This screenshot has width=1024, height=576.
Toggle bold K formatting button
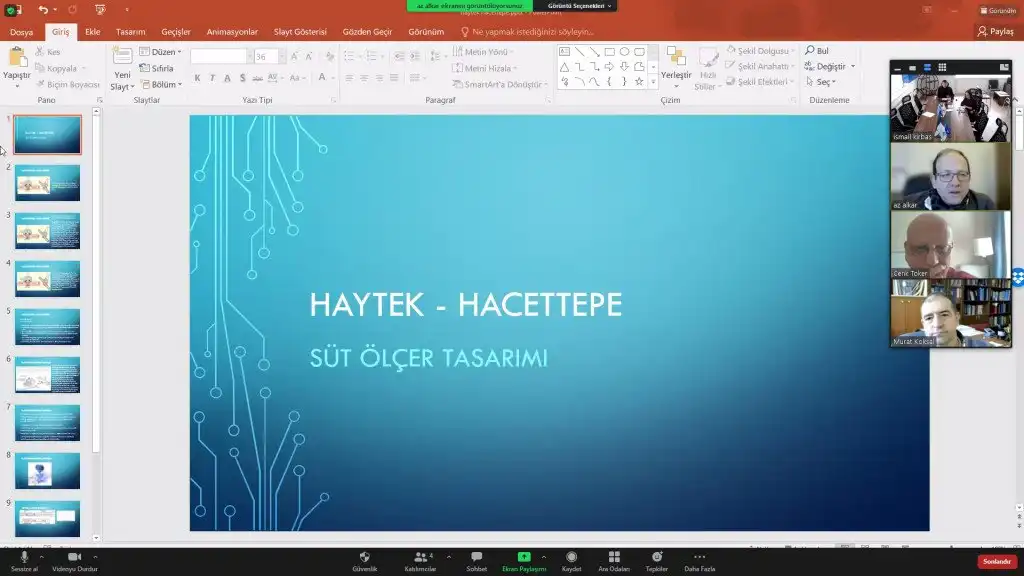point(197,78)
